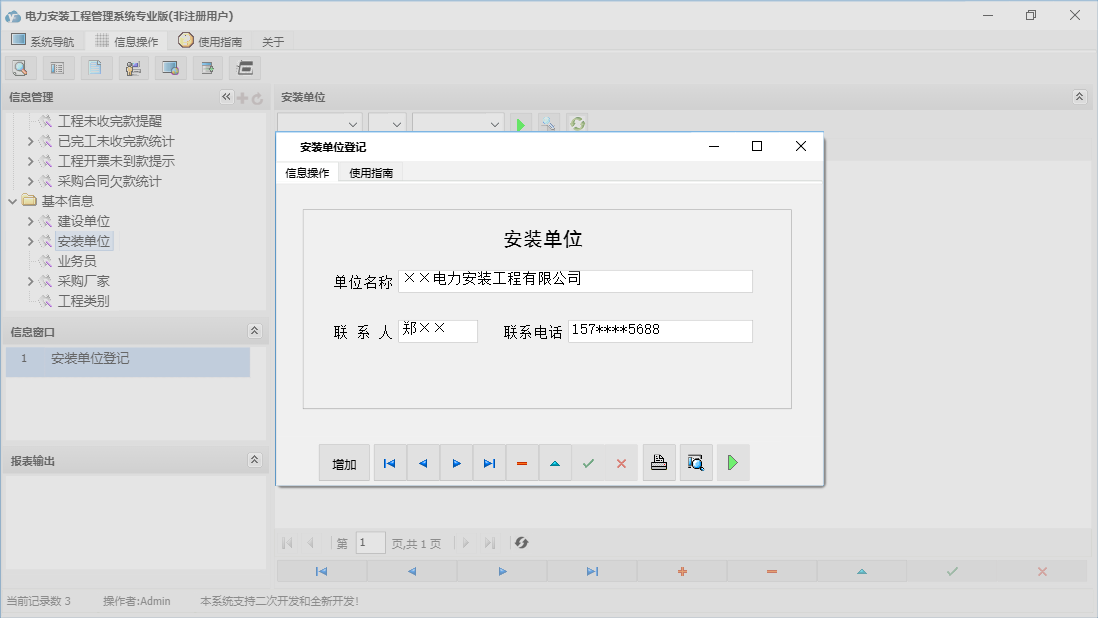This screenshot has height=618, width=1098.
Task: Select the print icon in the dialog toolbar
Action: click(x=659, y=462)
